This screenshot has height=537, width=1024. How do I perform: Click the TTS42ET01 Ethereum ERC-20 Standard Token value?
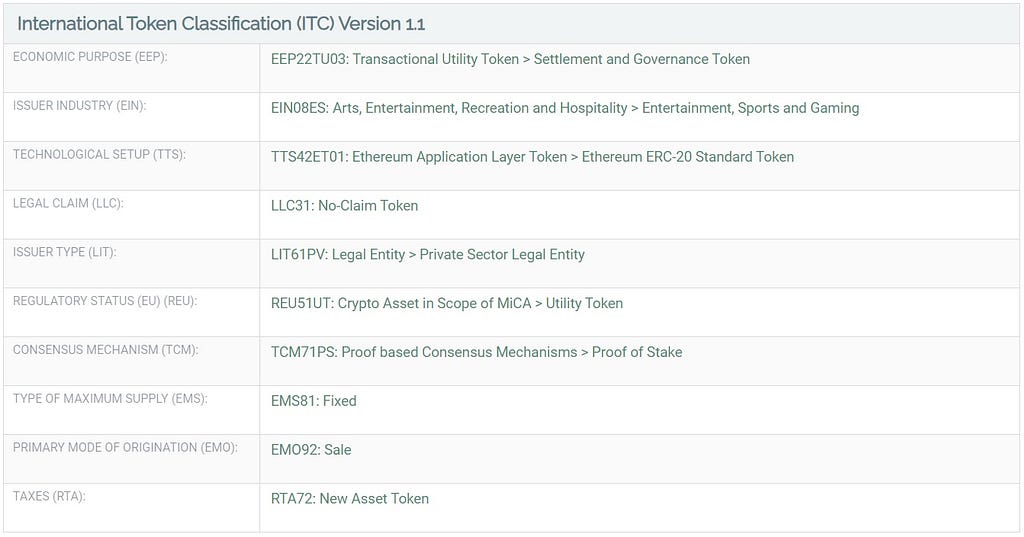tap(532, 157)
